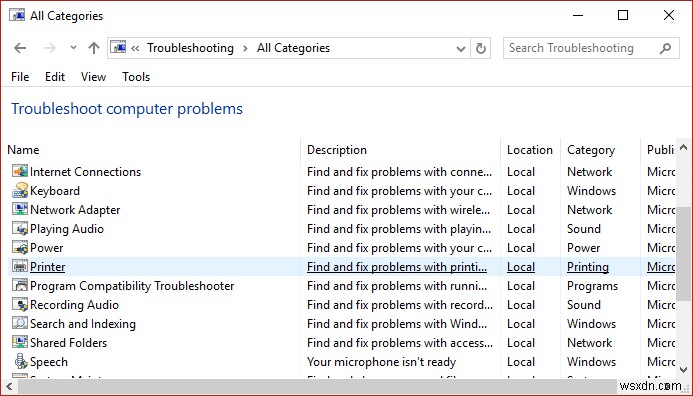This screenshot has height=396, width=693.
Task: Open the File menu
Action: click(x=20, y=77)
